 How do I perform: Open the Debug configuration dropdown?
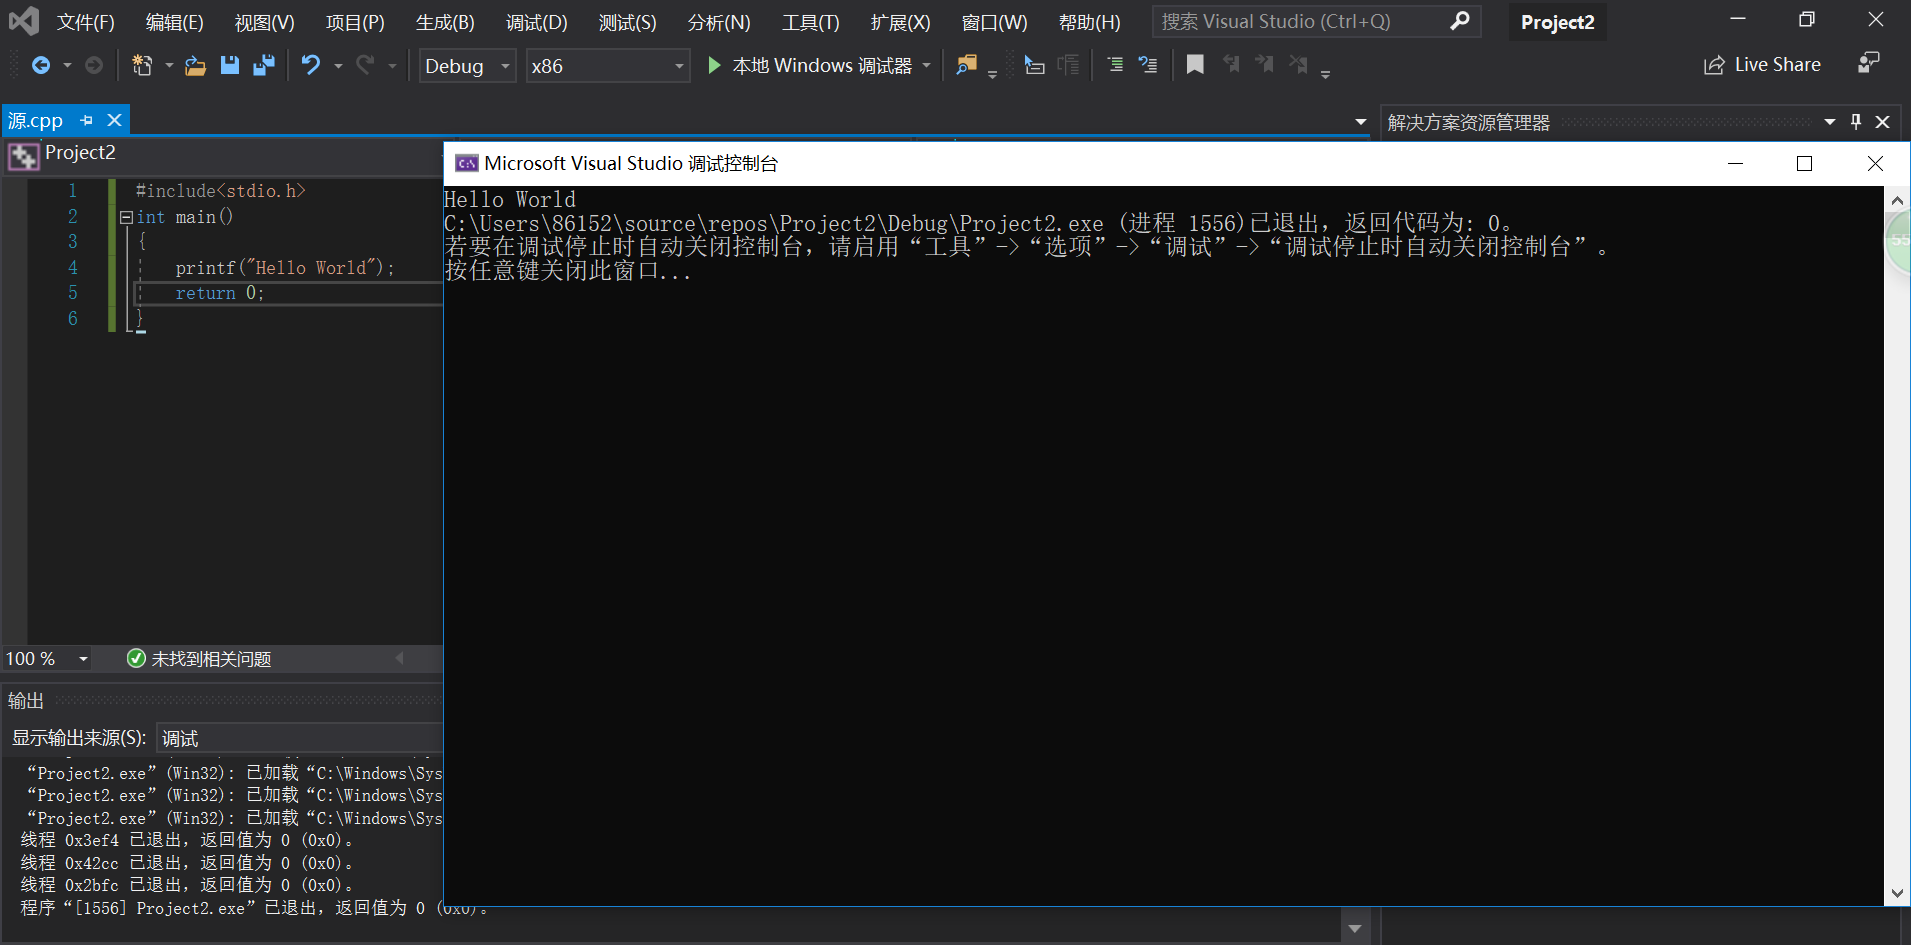coord(467,66)
